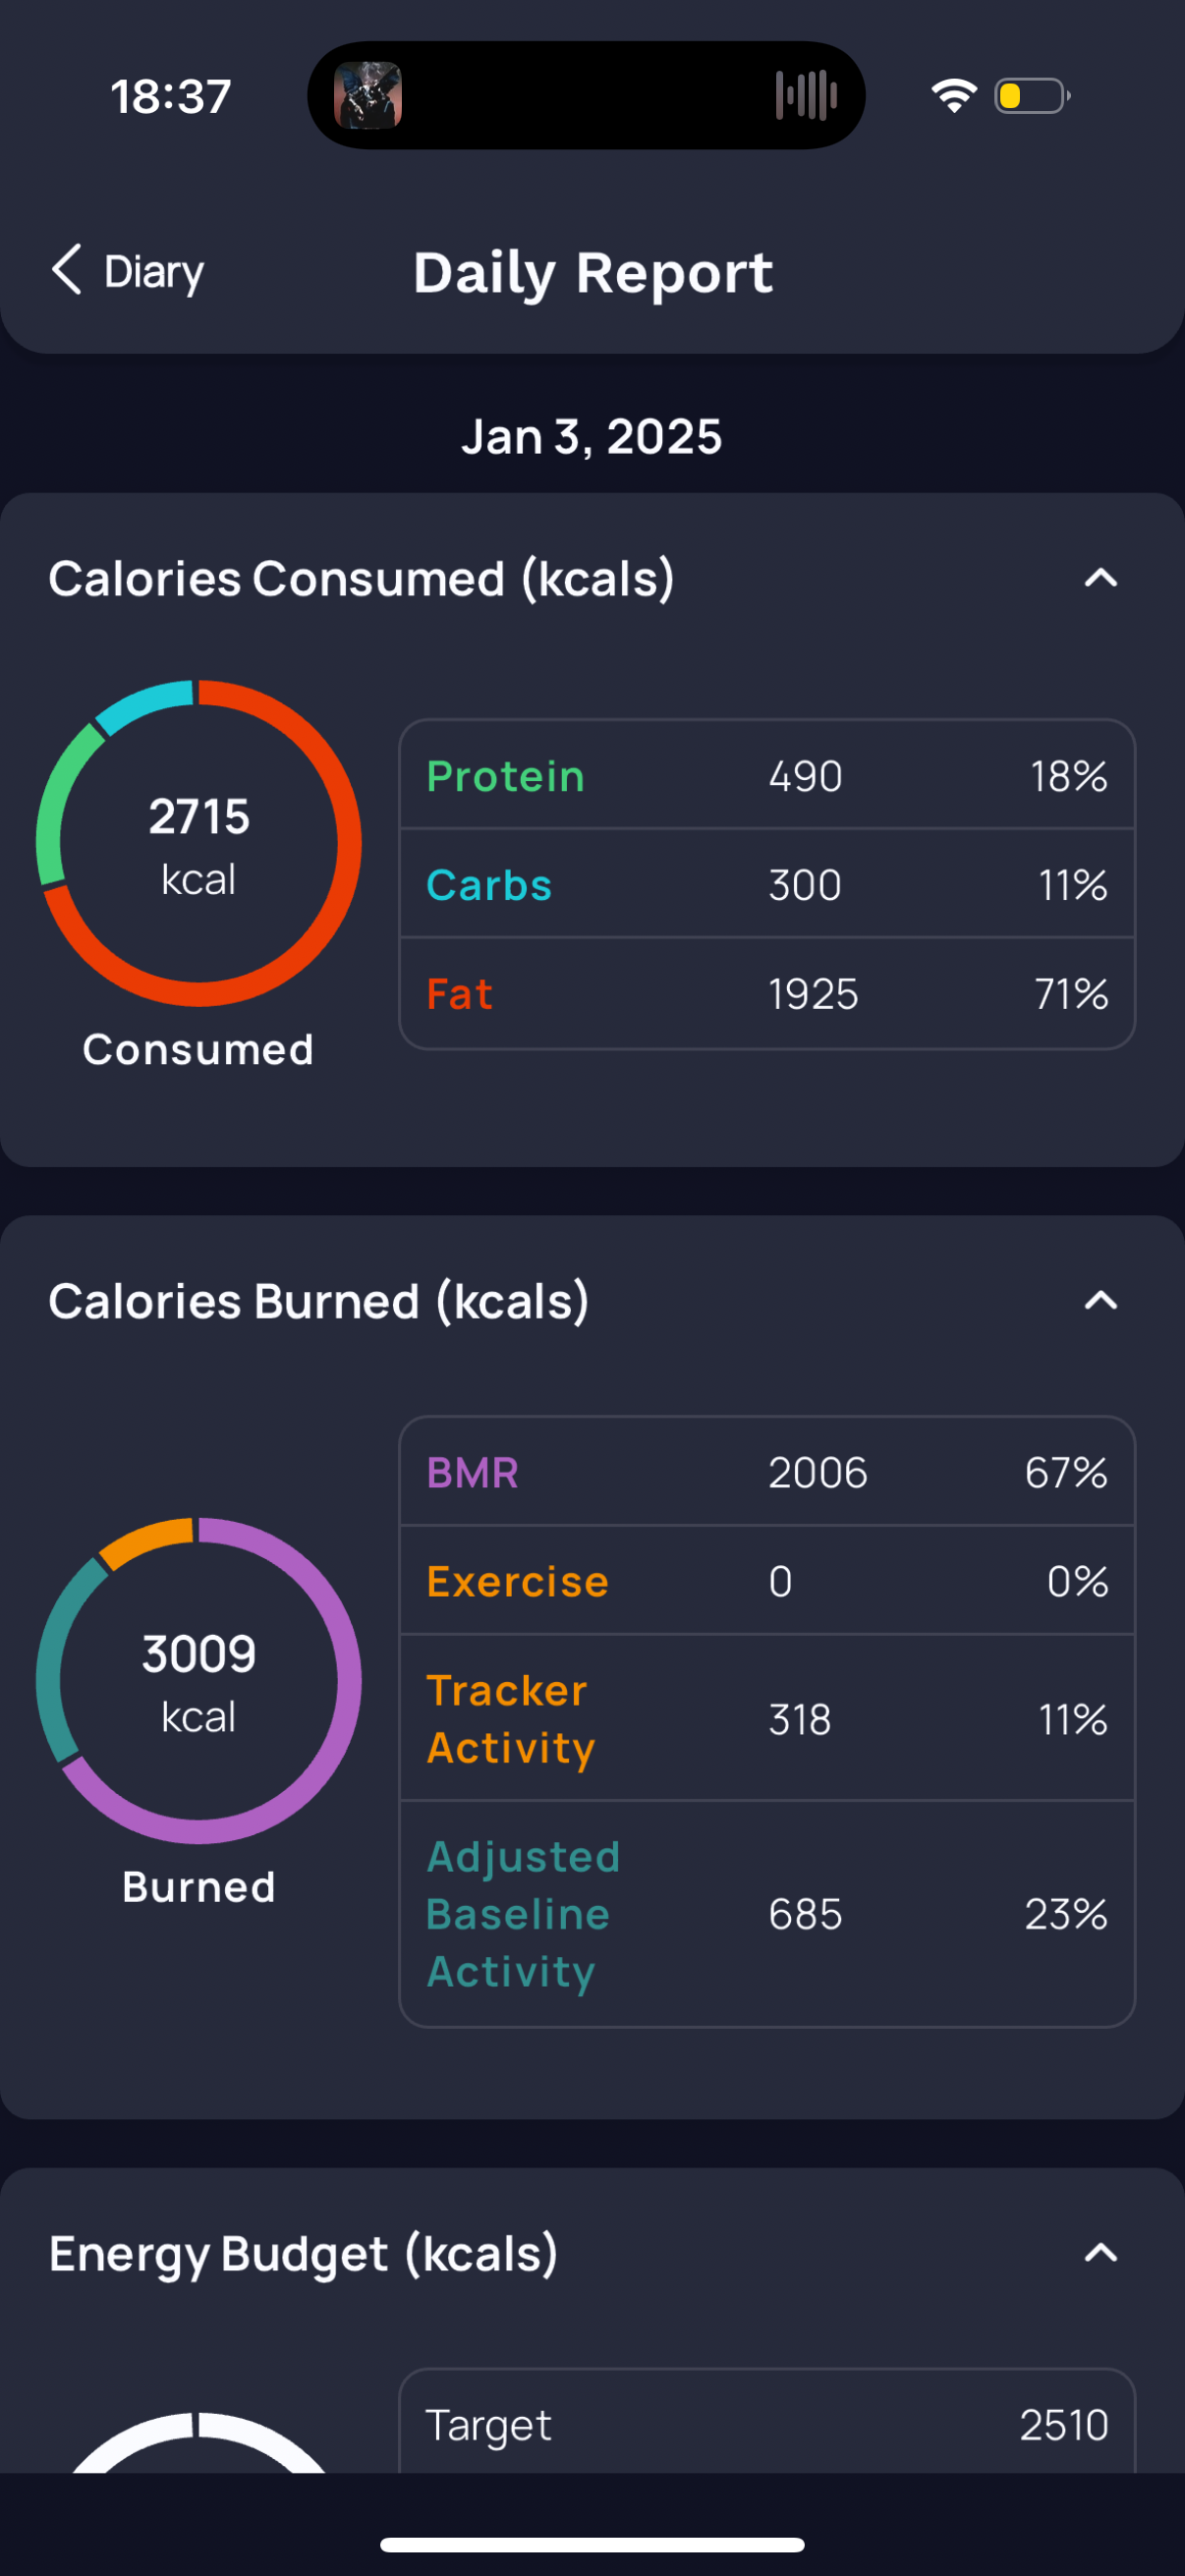This screenshot has width=1185, height=2576.
Task: Select the Protein row
Action: pos(767,776)
